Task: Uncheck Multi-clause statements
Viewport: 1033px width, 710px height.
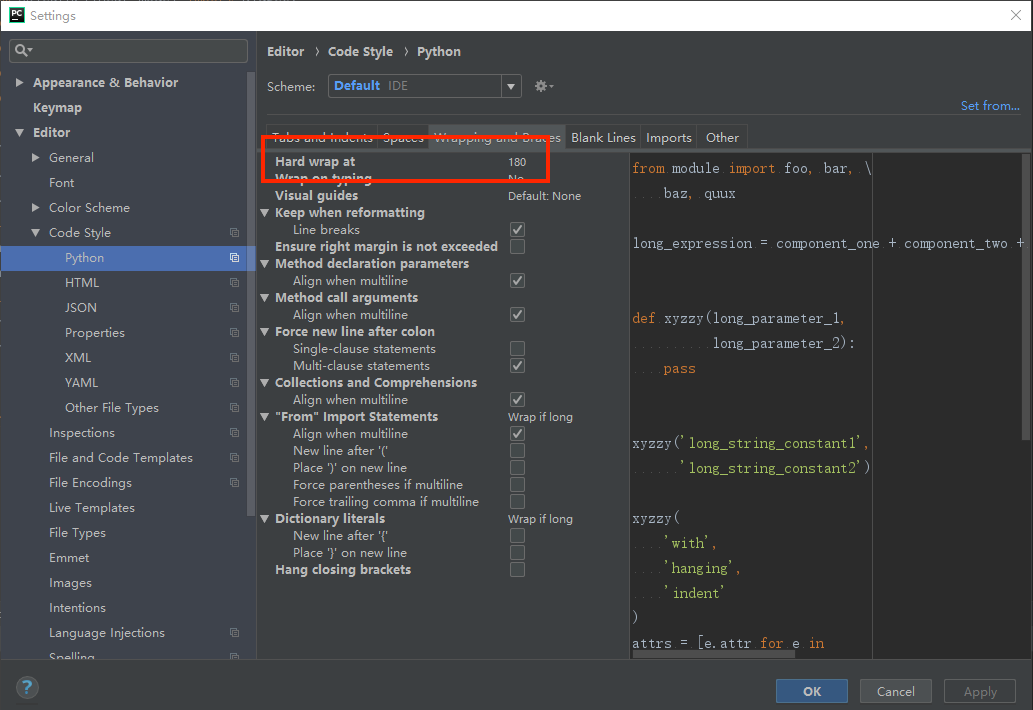Action: 517,364
